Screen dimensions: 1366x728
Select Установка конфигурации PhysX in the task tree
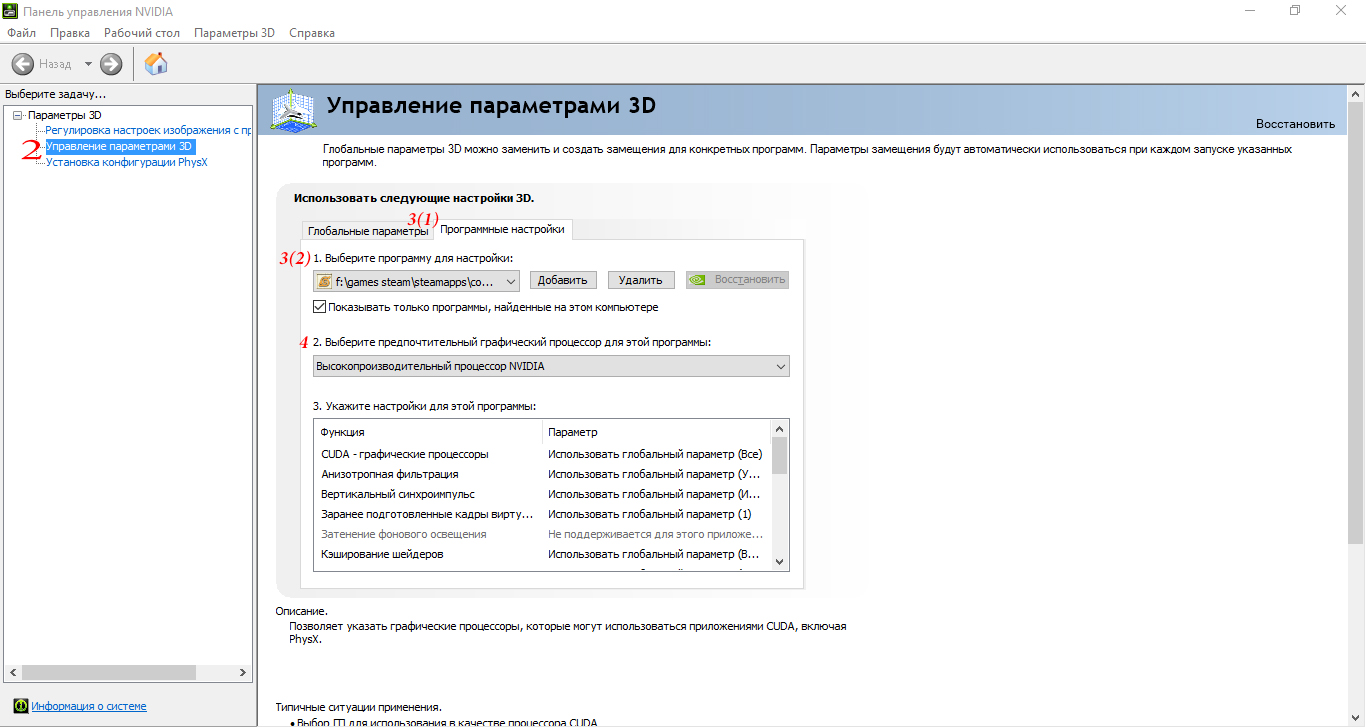tap(127, 162)
